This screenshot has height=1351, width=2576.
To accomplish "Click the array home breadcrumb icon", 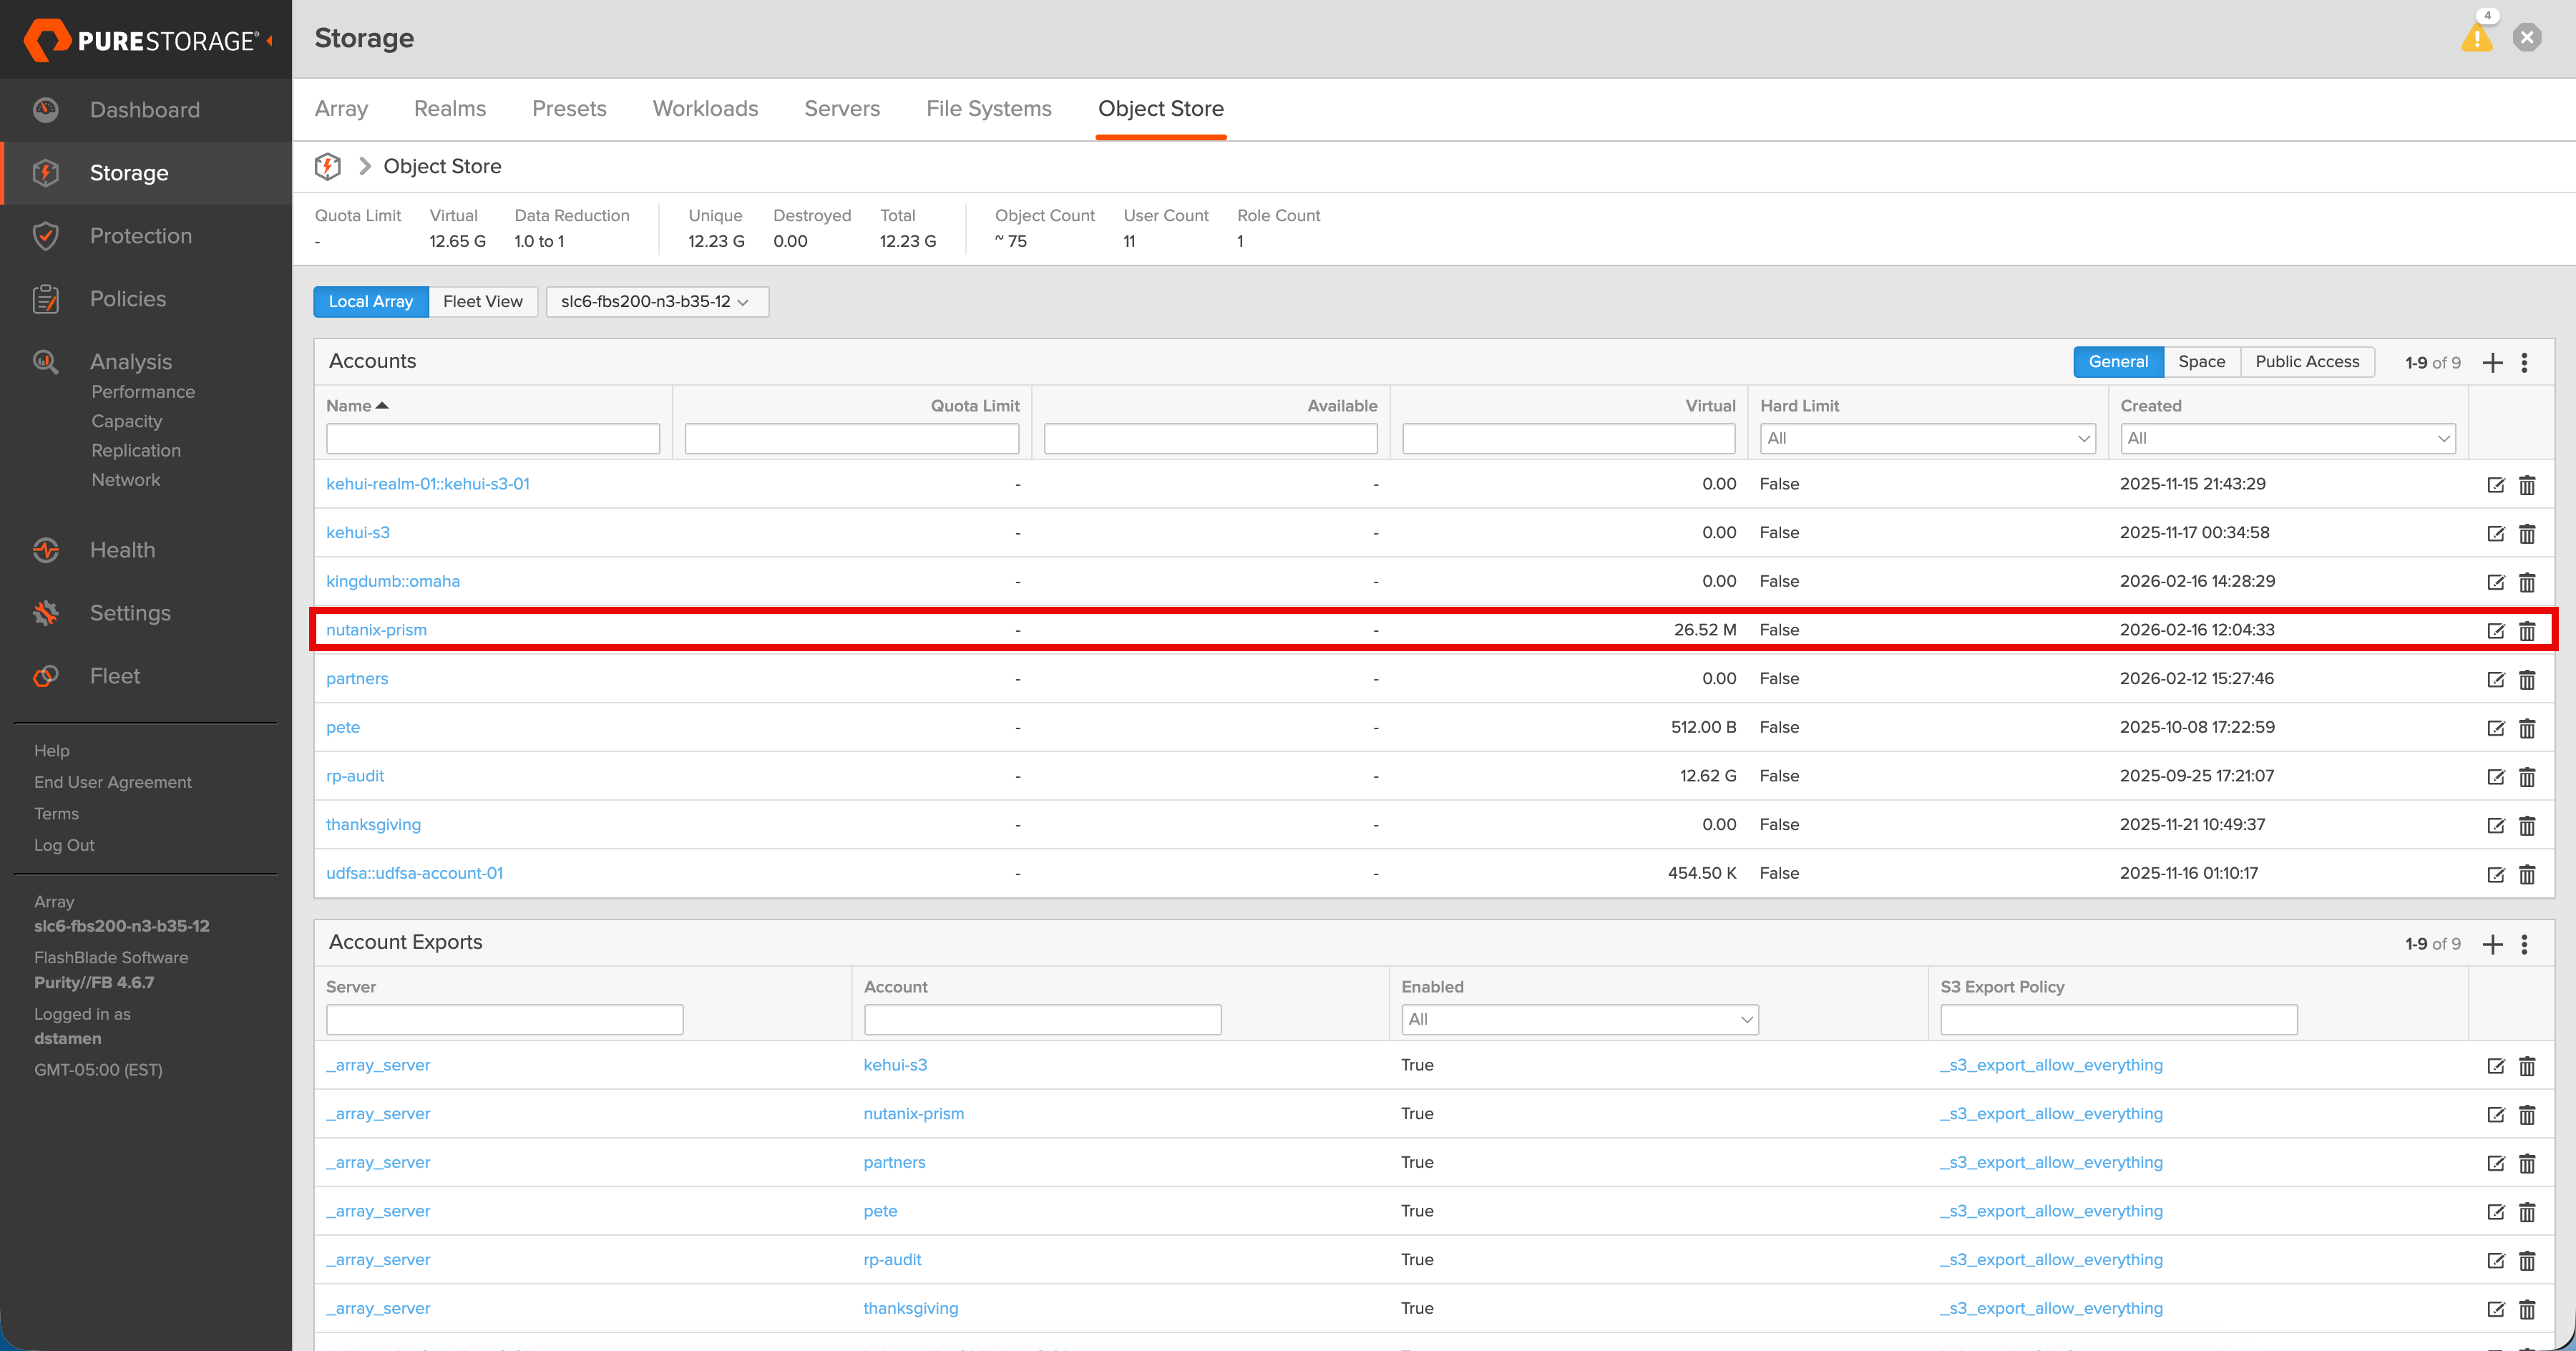I will pos(328,166).
